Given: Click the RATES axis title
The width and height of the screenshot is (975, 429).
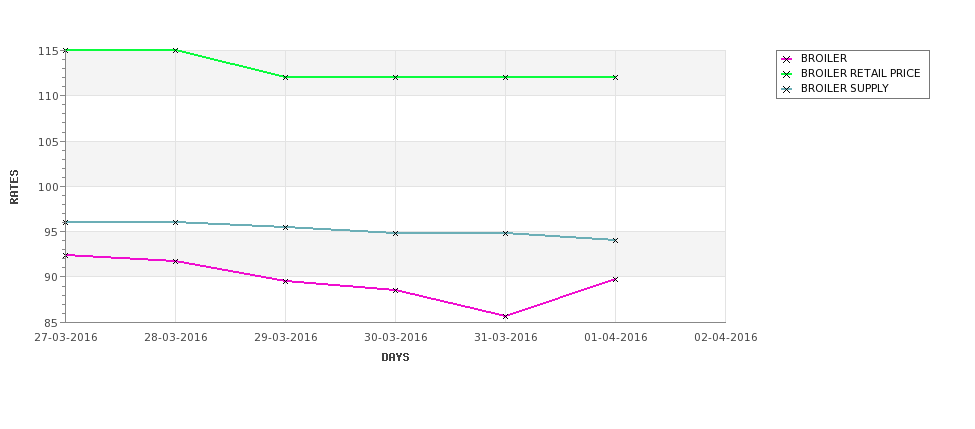Looking at the screenshot, I should (x=14, y=187).
